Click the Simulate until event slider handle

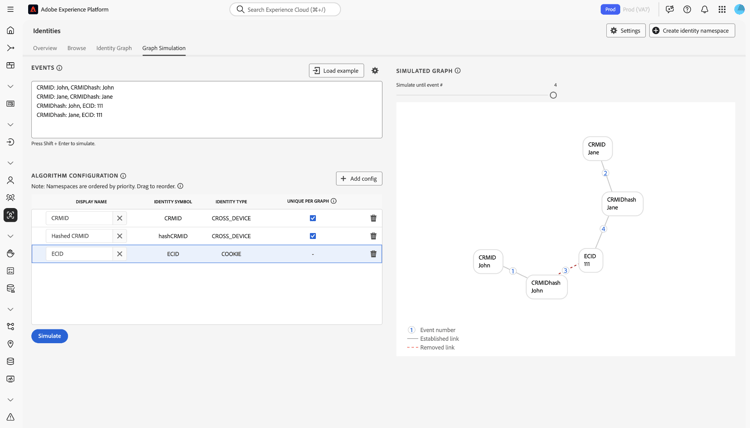click(x=553, y=95)
